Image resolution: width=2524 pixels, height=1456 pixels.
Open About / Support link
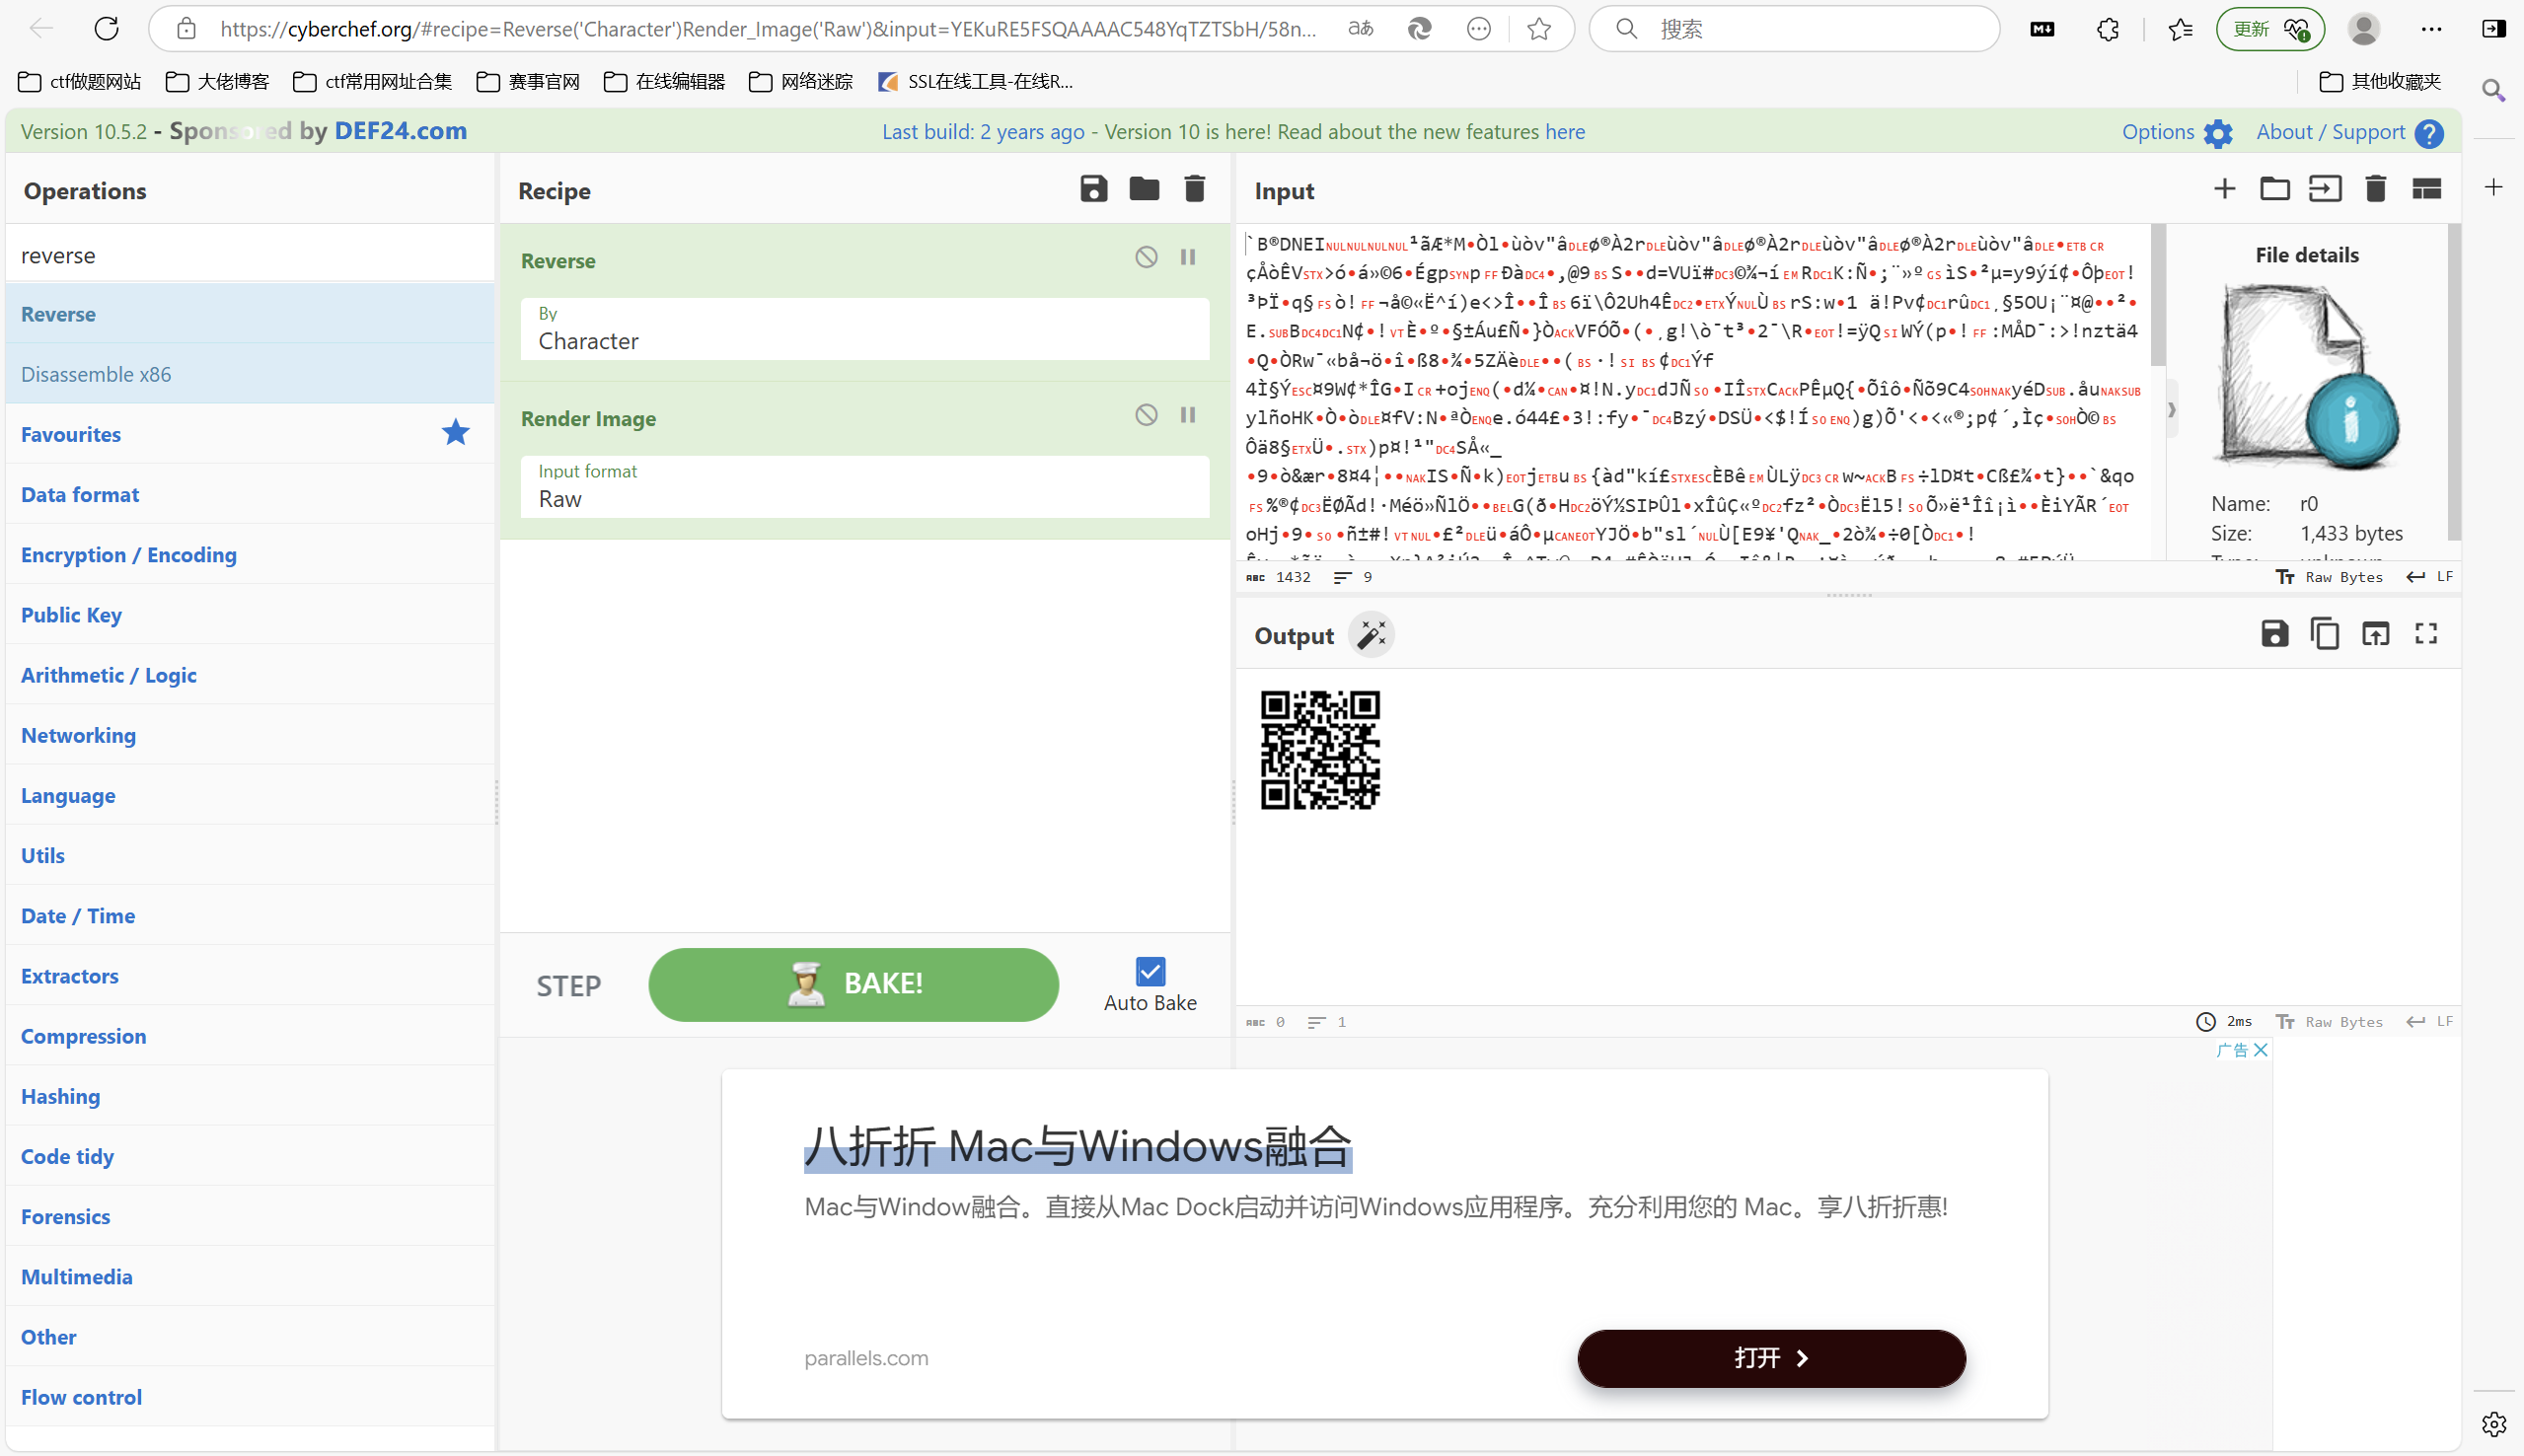point(2349,132)
